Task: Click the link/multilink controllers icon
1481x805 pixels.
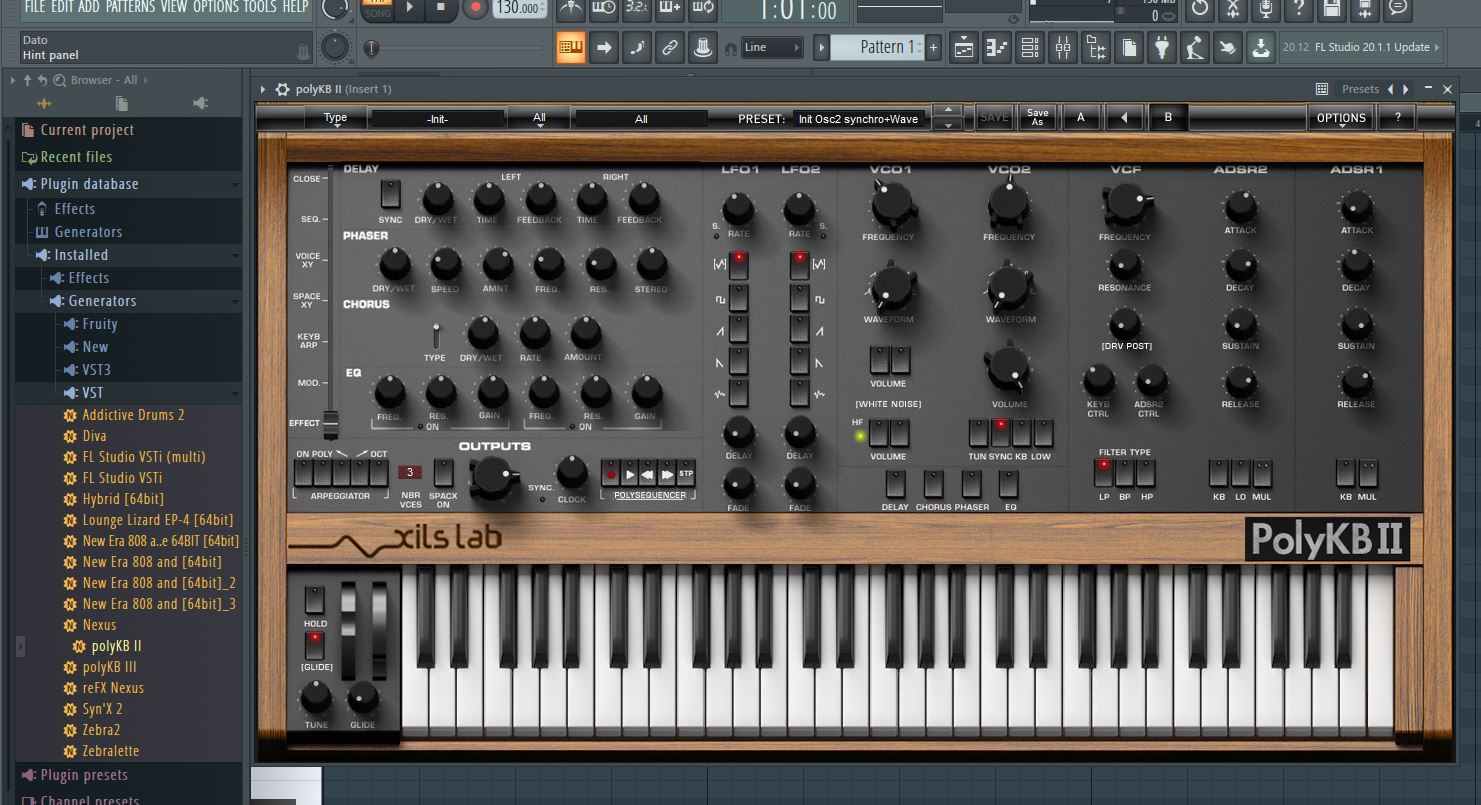Action: (670, 47)
